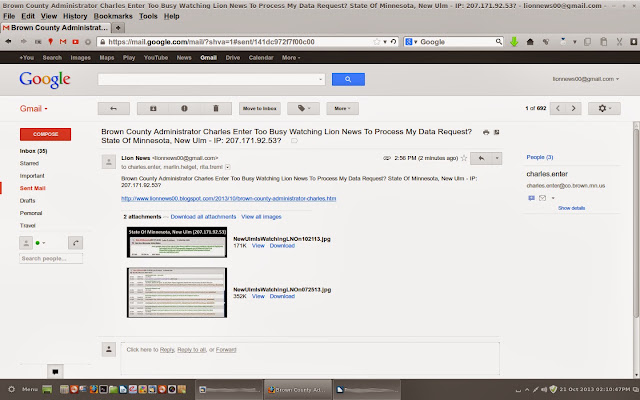Download NewUlmIsWatchingLNOn102113.jpg attachment

(282, 246)
